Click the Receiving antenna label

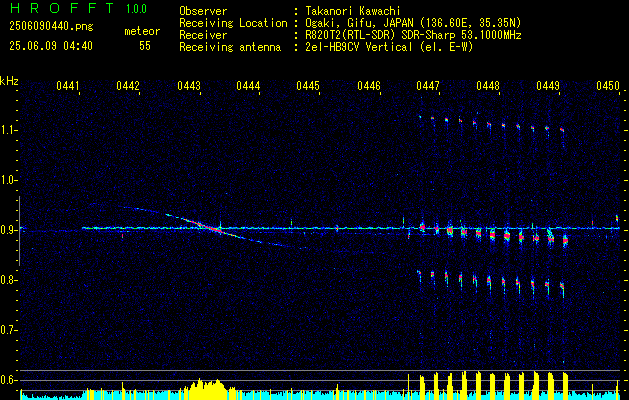[x=230, y=47]
